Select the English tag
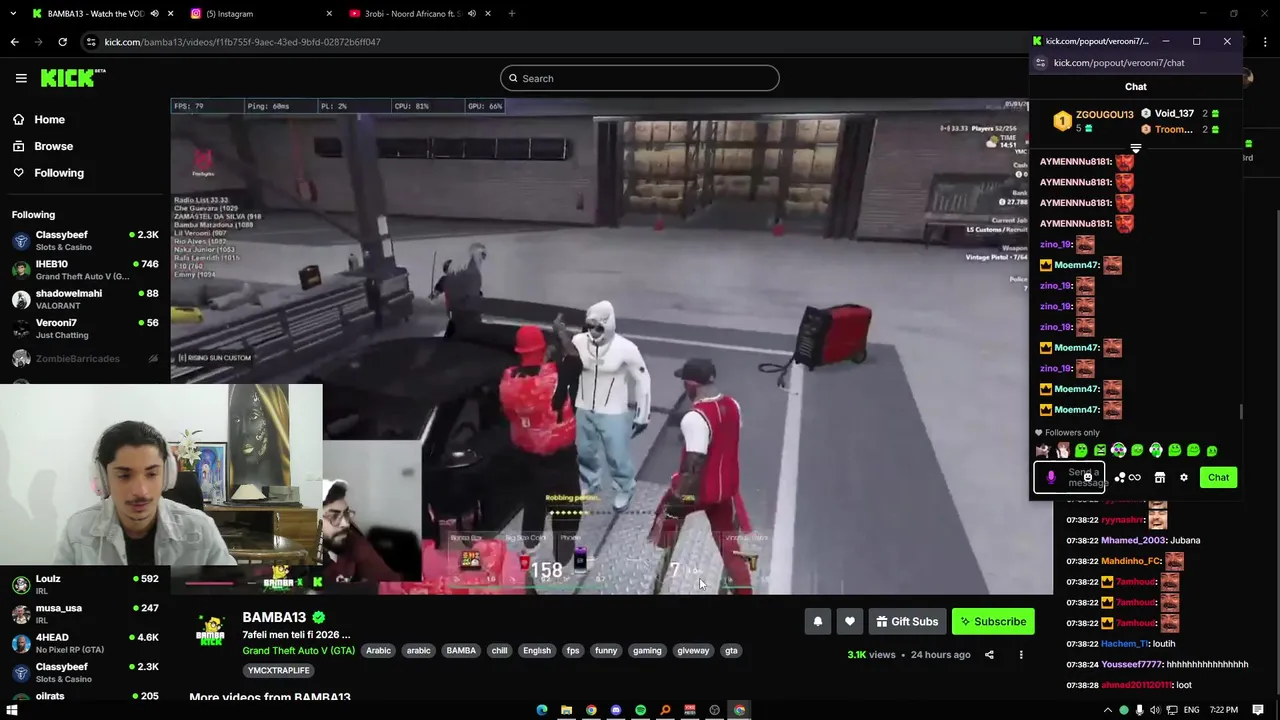The width and height of the screenshot is (1280, 720). click(x=537, y=651)
